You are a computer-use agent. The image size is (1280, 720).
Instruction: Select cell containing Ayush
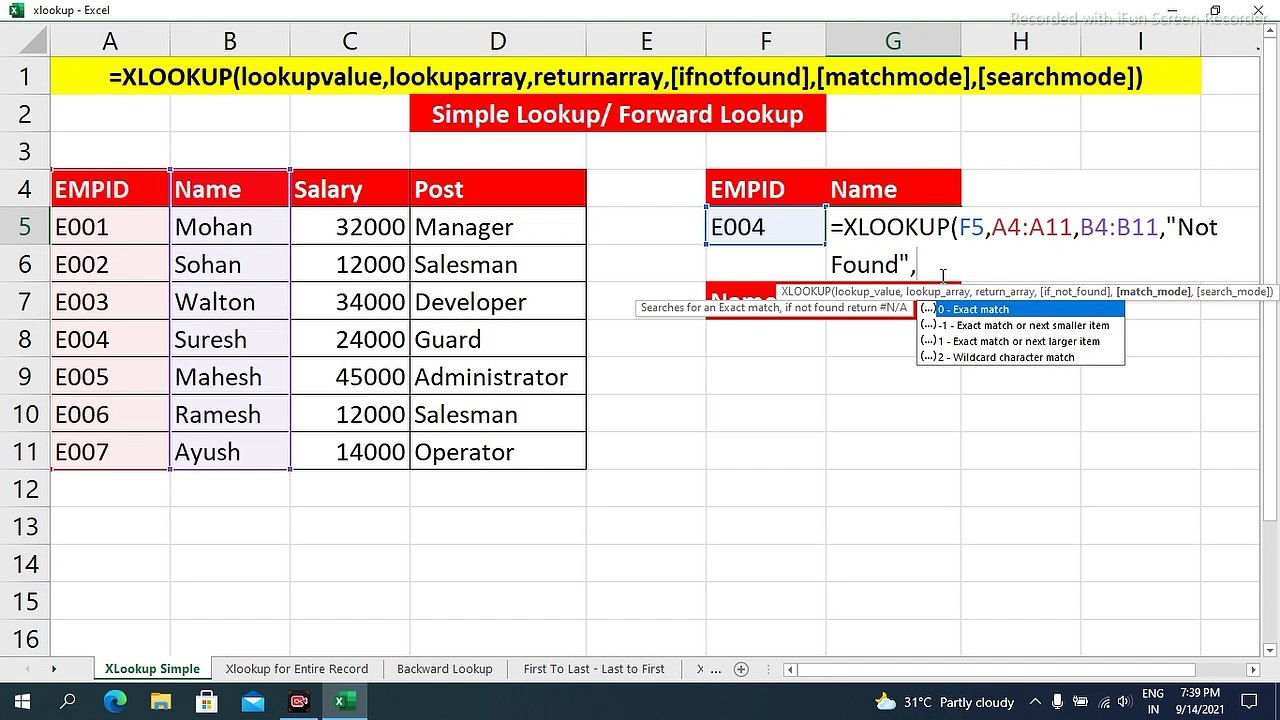[x=230, y=452]
